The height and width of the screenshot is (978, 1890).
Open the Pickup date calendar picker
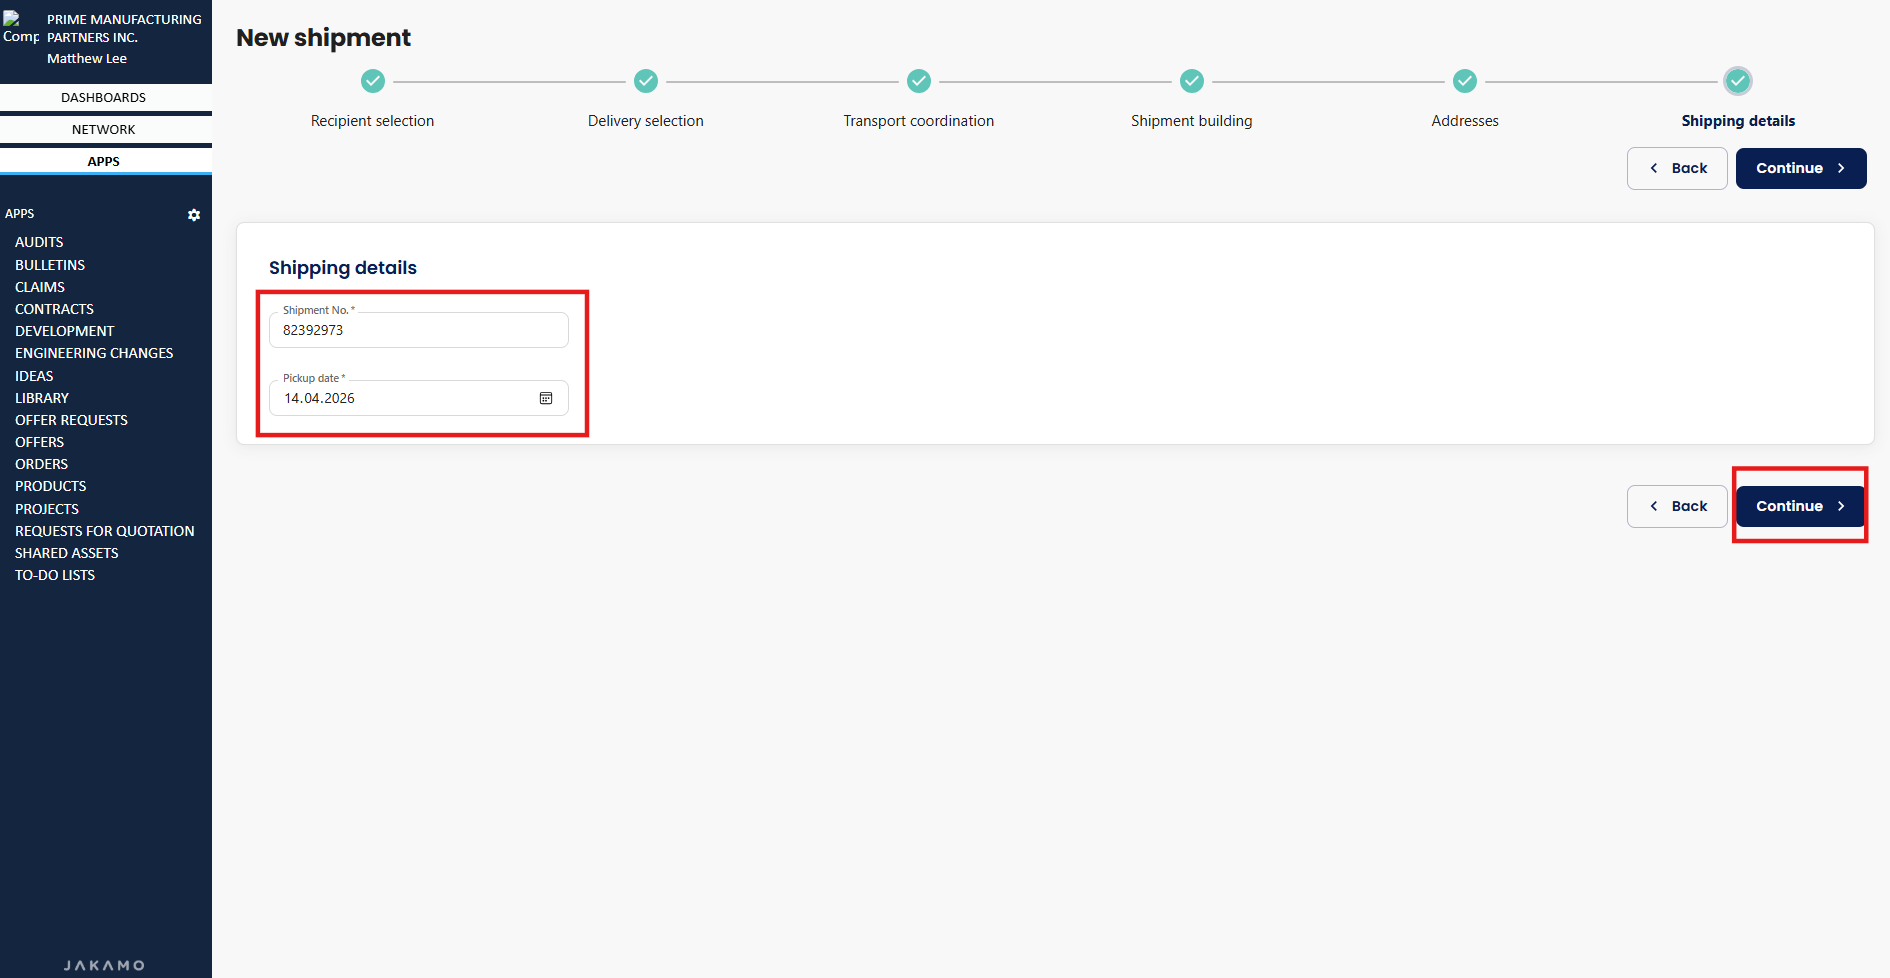click(546, 398)
